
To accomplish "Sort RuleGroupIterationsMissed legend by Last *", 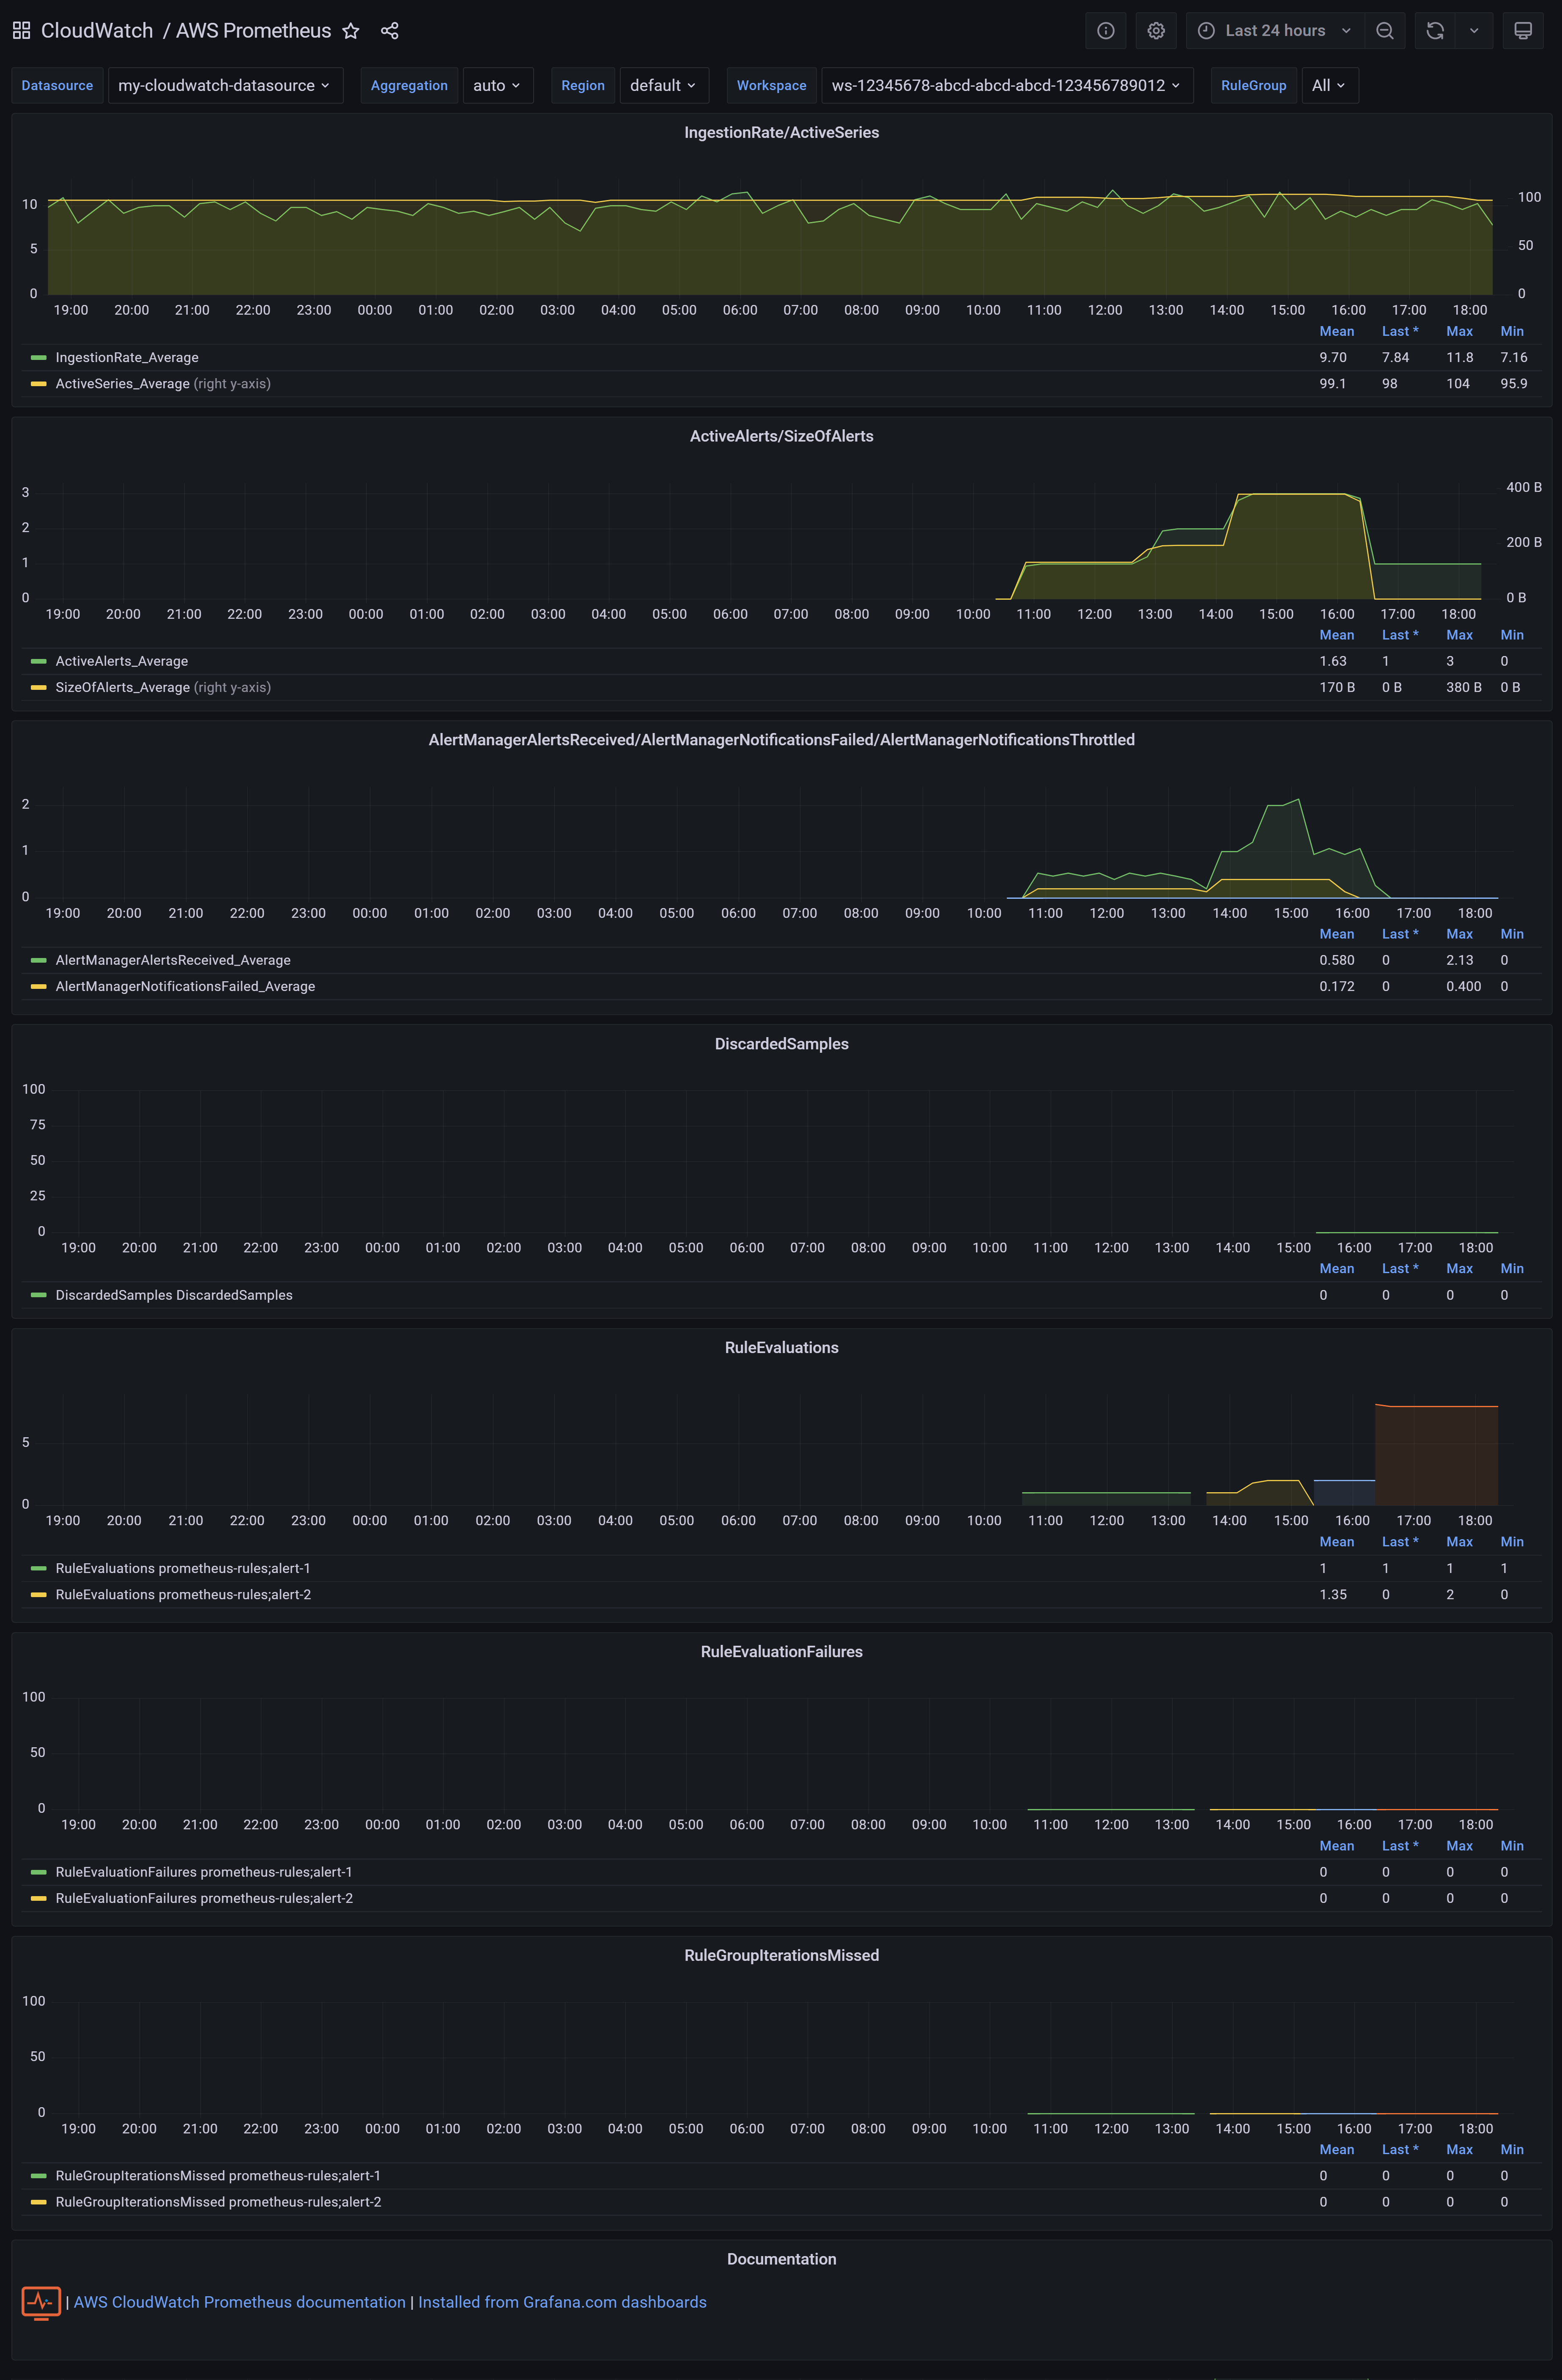I will tap(1400, 2149).
